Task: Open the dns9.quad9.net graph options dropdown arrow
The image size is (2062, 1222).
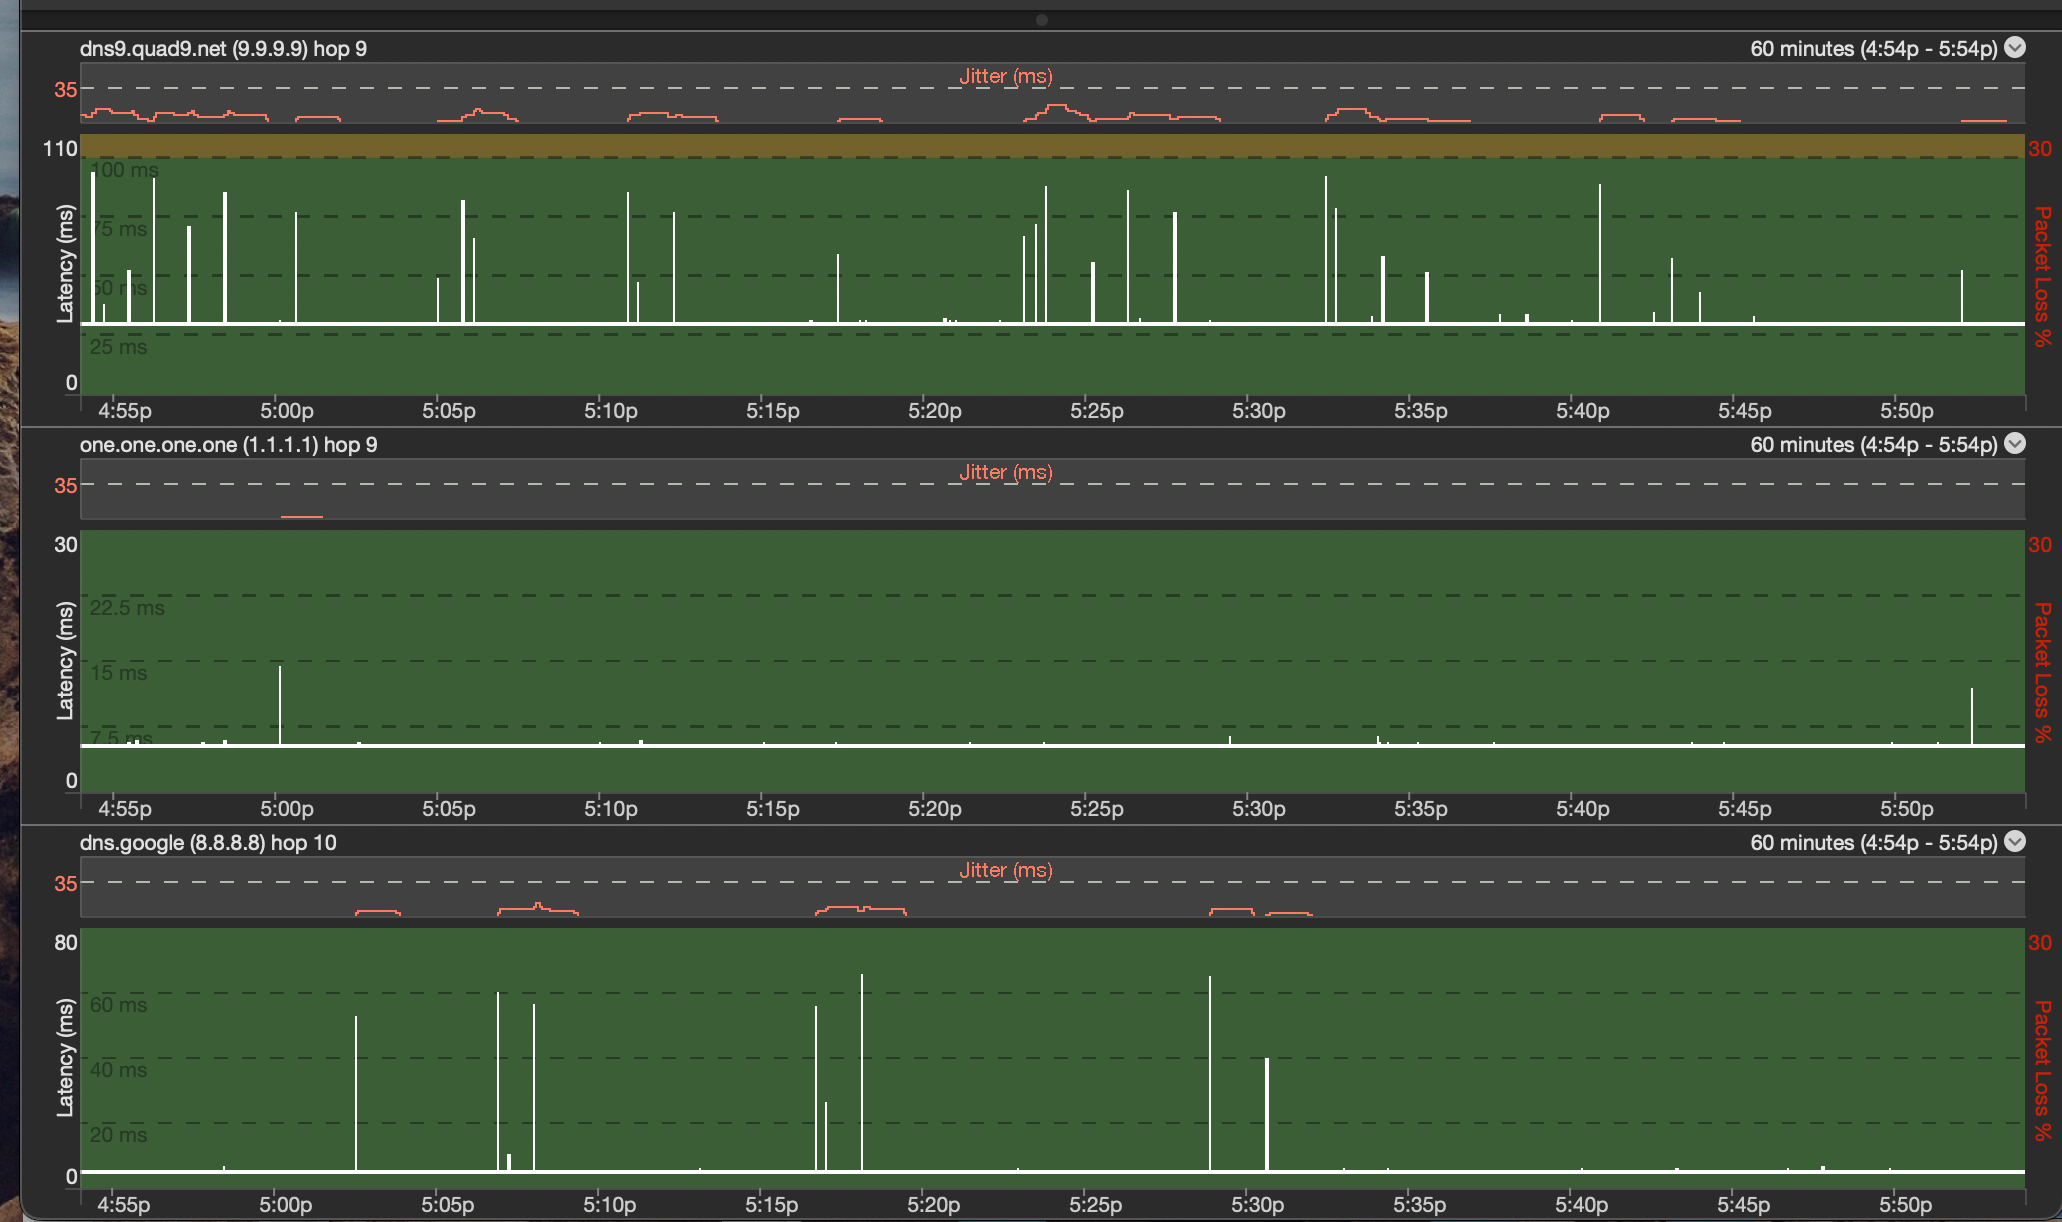Action: coord(2016,47)
